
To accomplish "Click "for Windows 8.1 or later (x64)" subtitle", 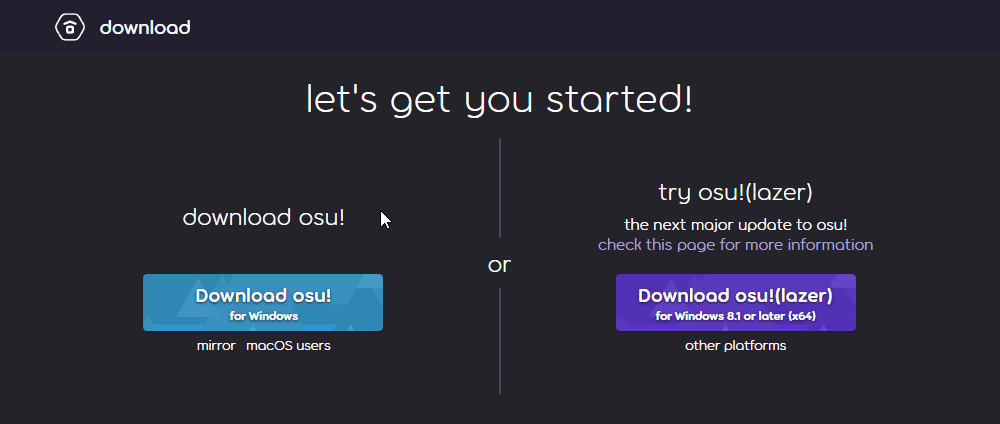I will [x=735, y=316].
